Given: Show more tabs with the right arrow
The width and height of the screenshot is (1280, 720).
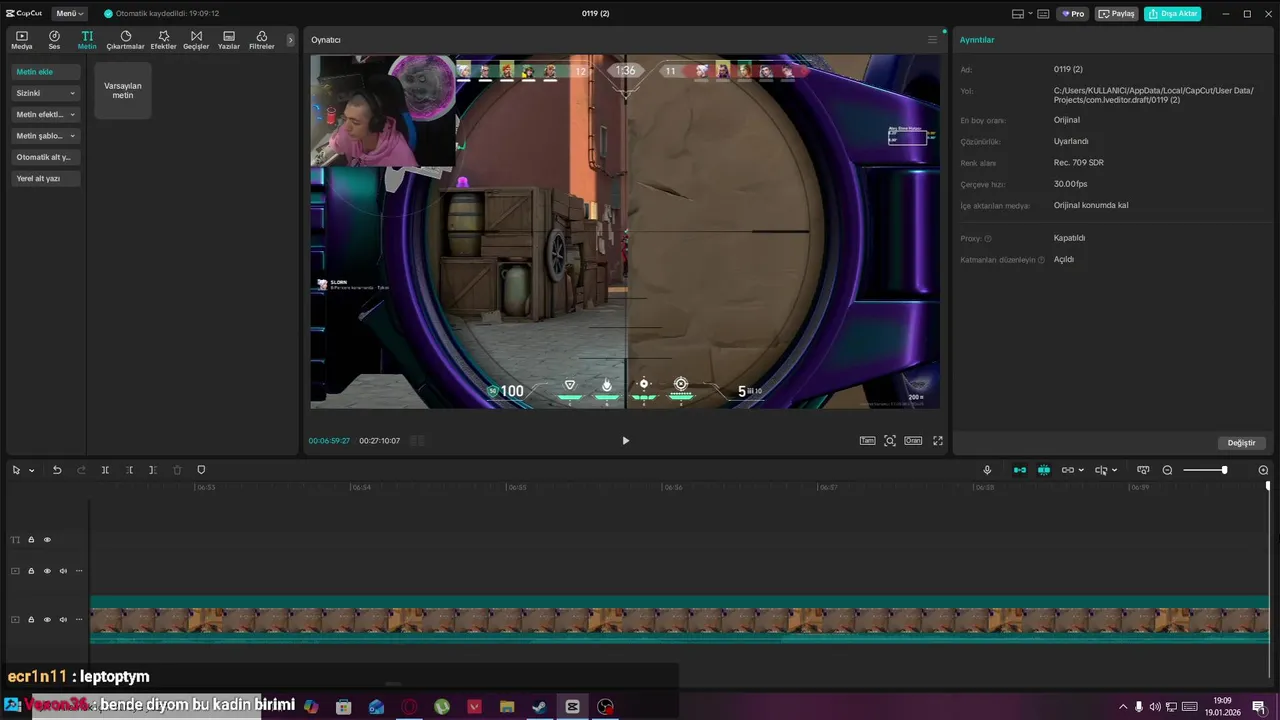Looking at the screenshot, I should (291, 40).
